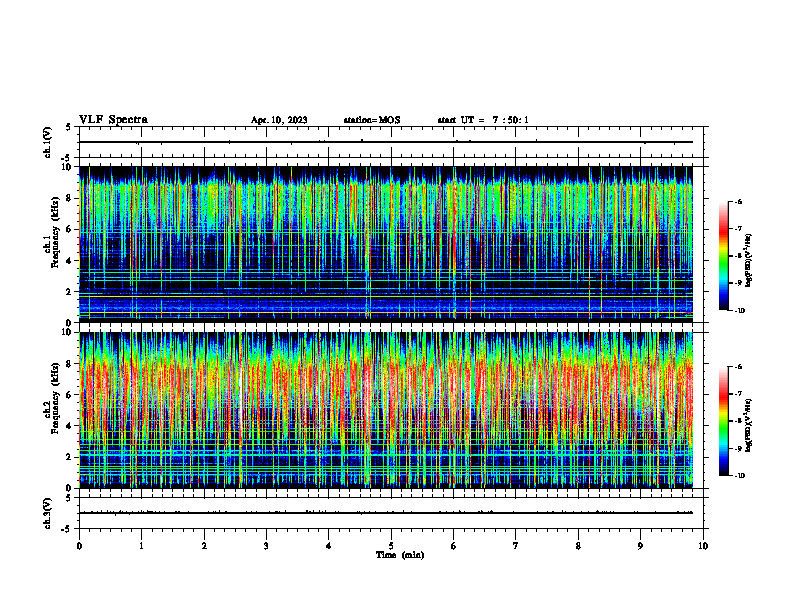Click tick label "2" on the Time axis
Image resolution: width=792 pixels, height=612 pixels.
[x=204, y=546]
